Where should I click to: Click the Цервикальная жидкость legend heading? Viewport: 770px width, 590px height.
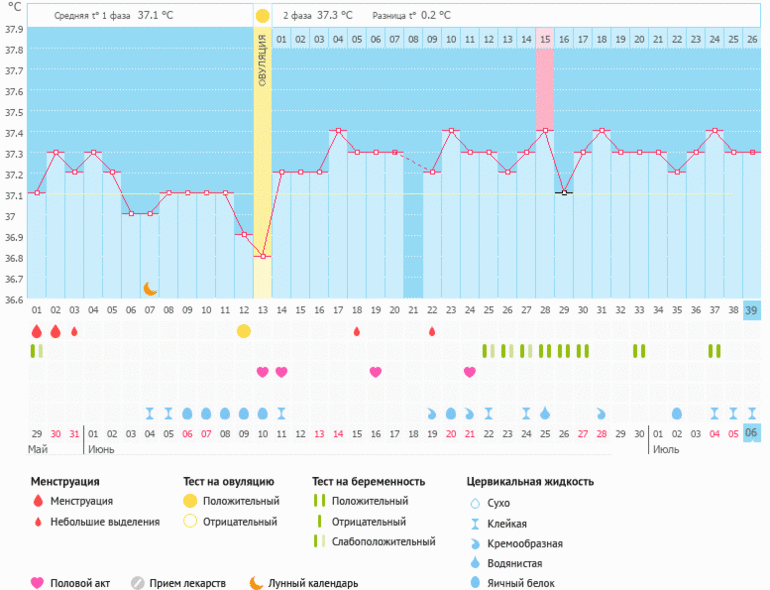tap(530, 481)
